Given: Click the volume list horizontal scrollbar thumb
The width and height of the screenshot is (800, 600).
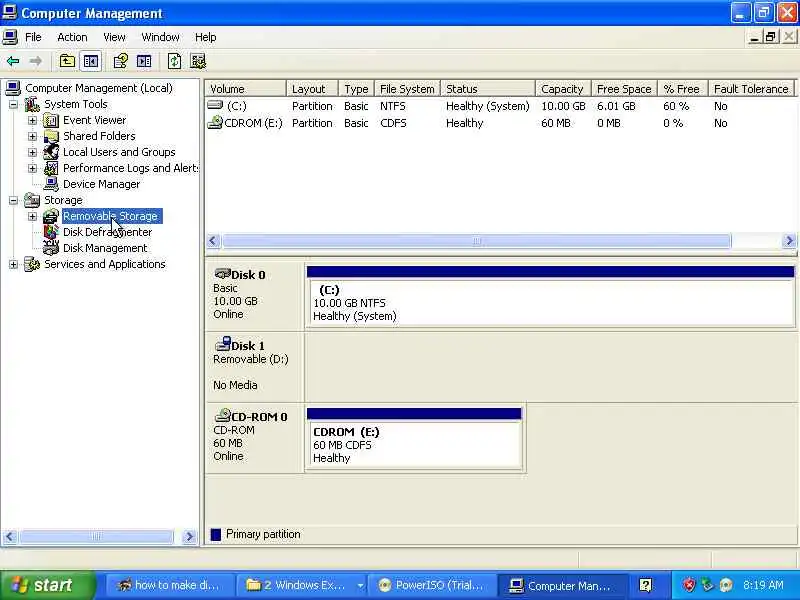Looking at the screenshot, I should click(477, 240).
